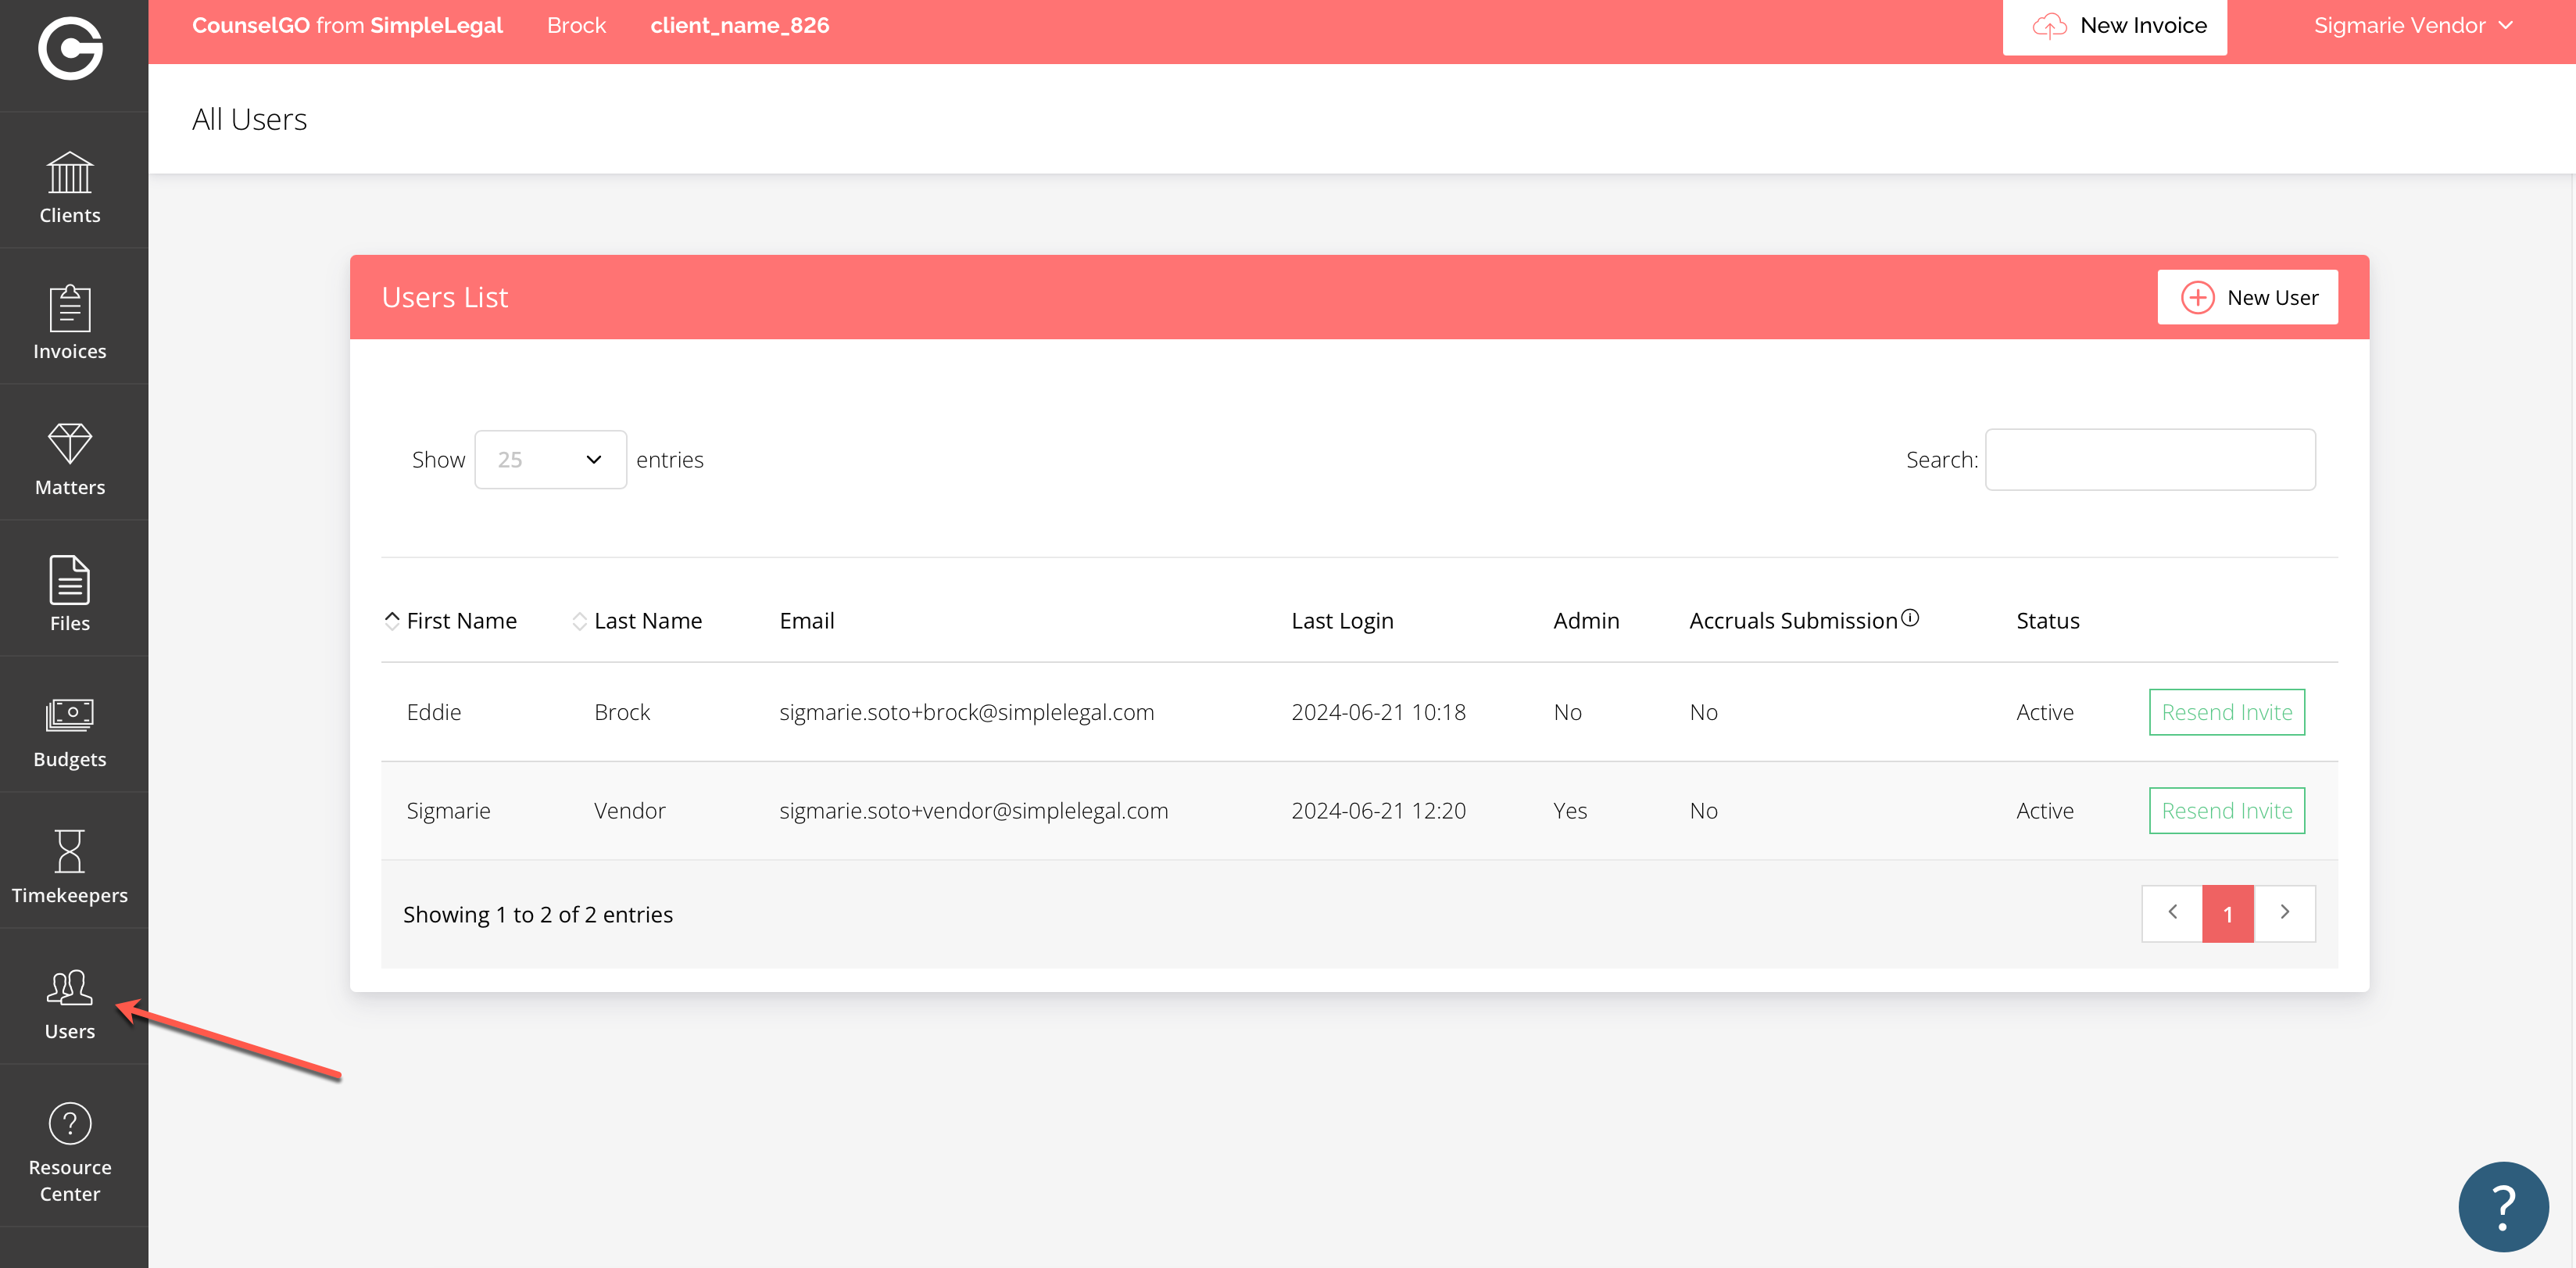Click the blue help chat bubble

[2502, 1206]
